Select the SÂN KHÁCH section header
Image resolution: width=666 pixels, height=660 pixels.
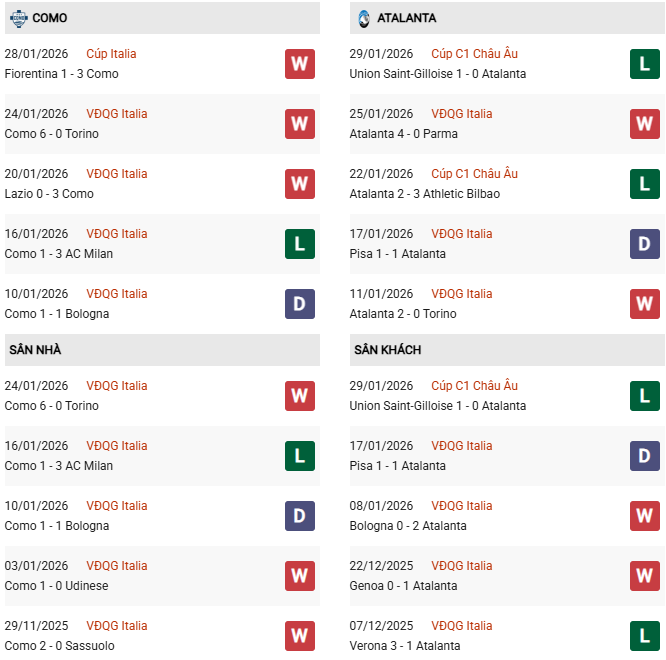point(387,350)
